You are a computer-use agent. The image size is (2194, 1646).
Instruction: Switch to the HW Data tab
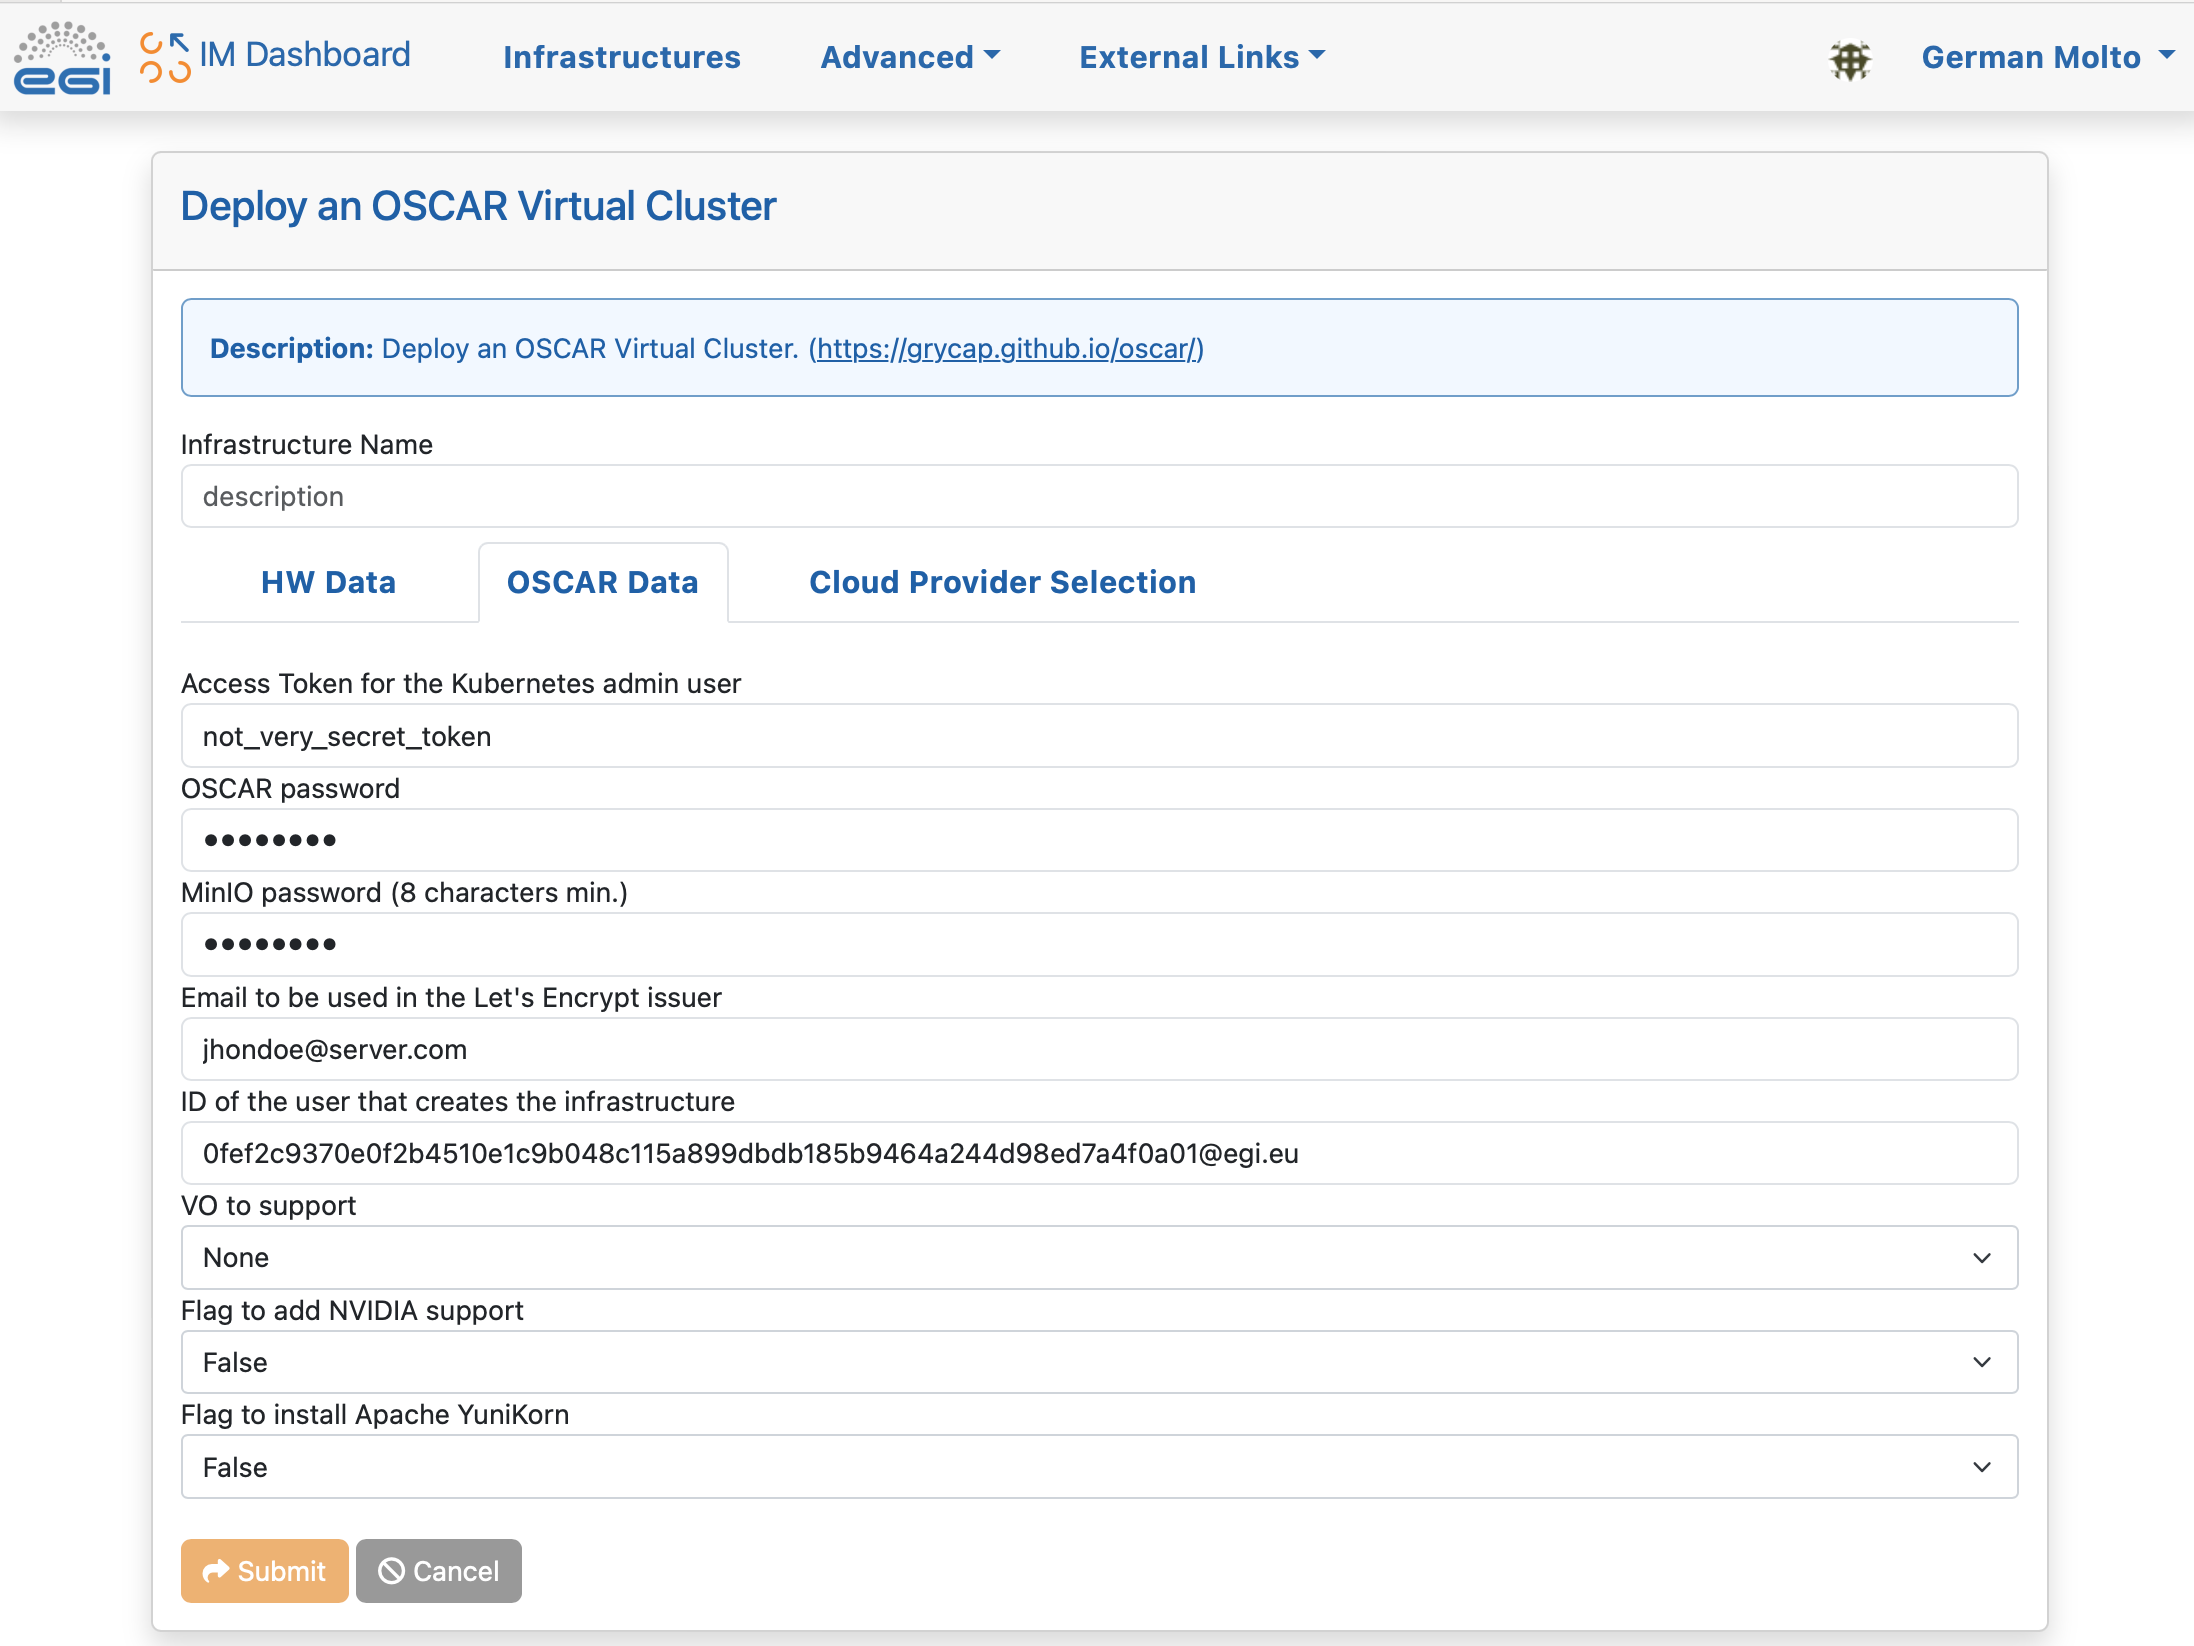[x=328, y=582]
